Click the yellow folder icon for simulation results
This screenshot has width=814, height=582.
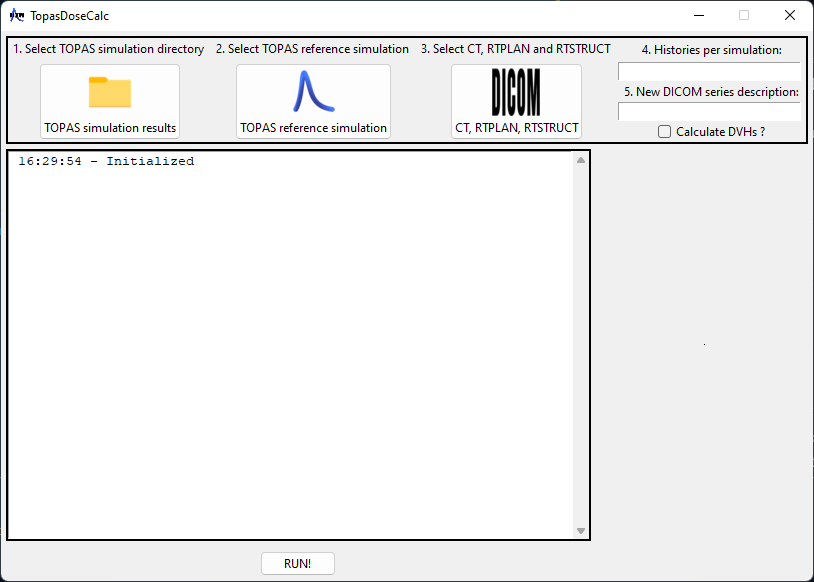click(109, 92)
